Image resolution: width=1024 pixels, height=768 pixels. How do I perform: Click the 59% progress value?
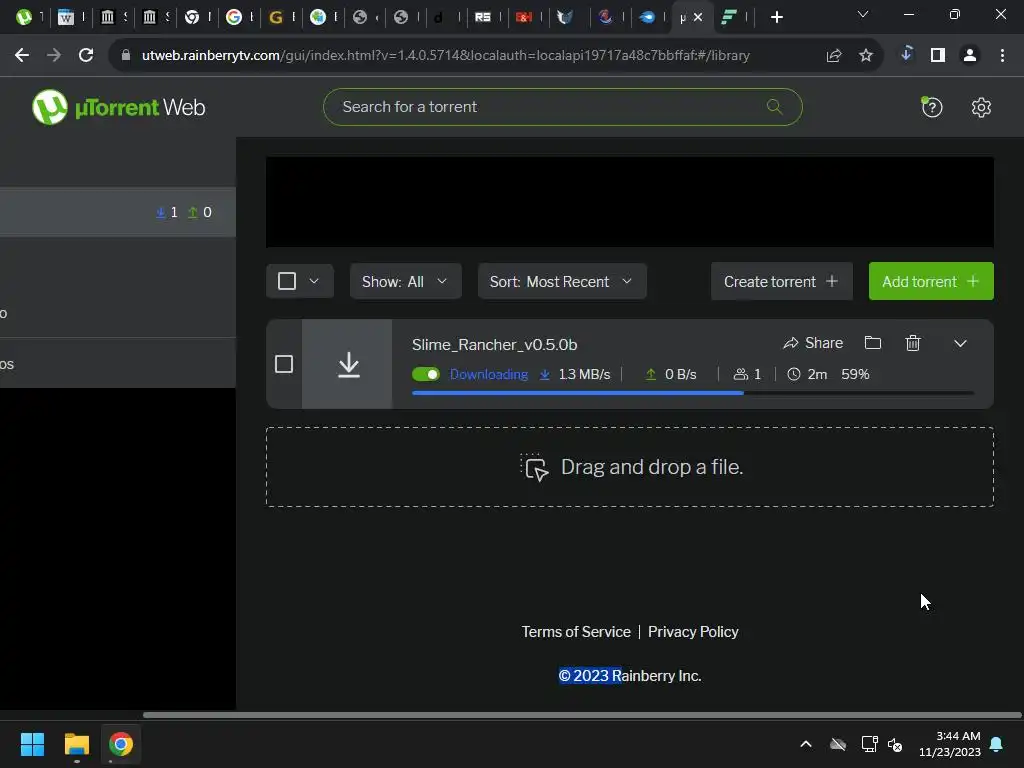[855, 374]
